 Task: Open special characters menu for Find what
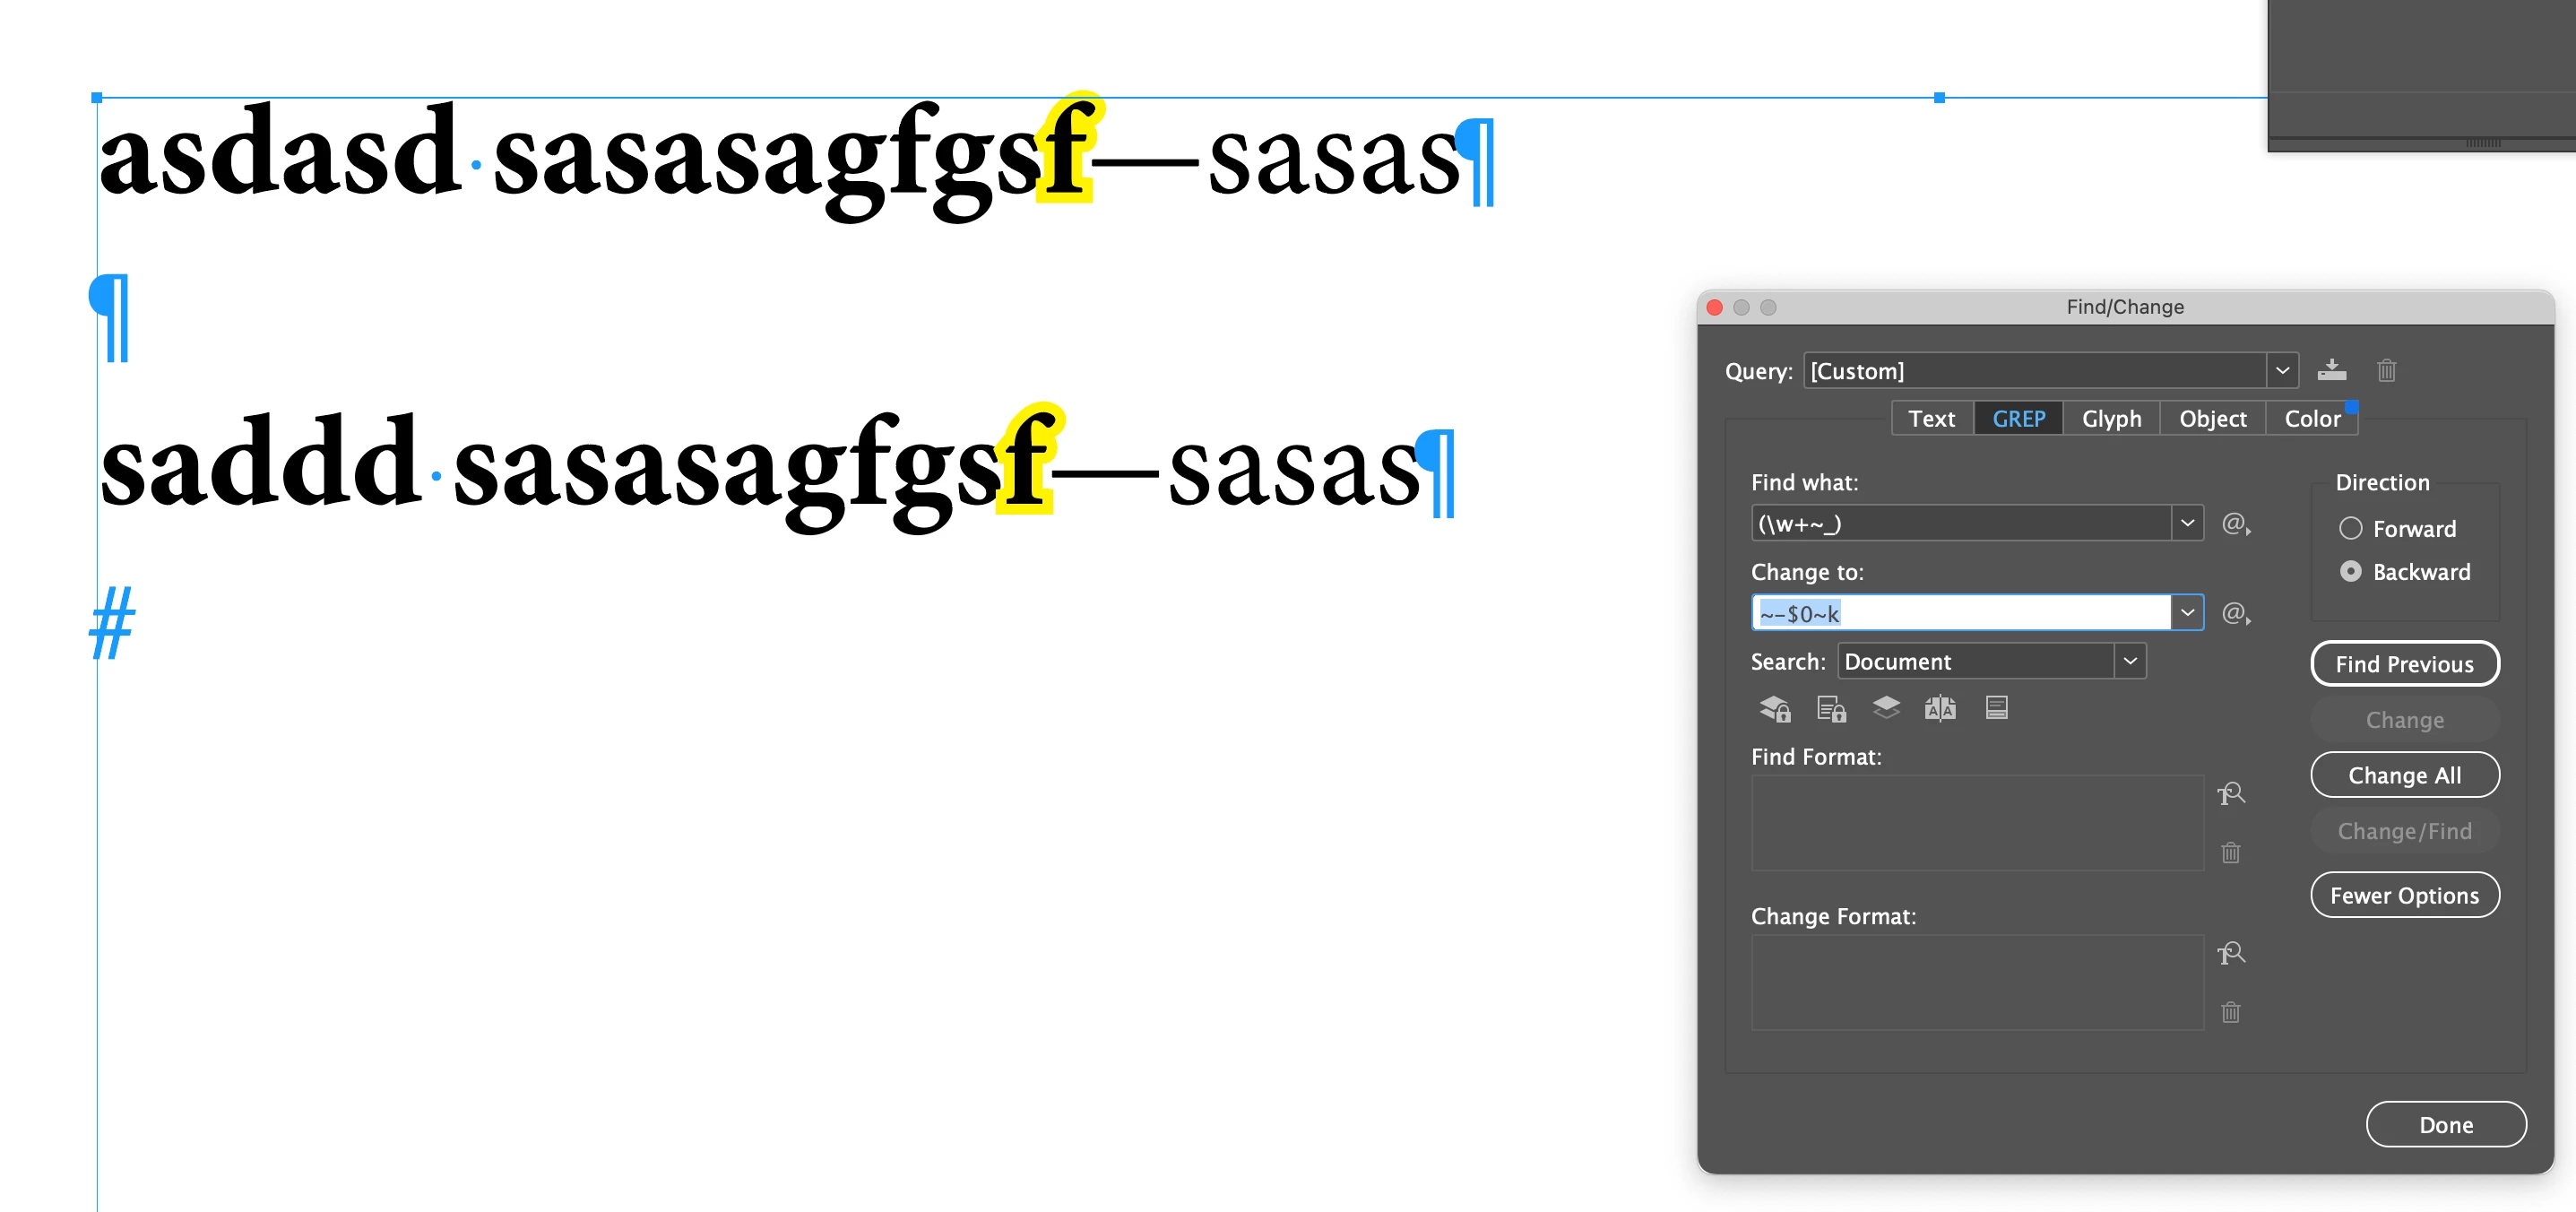2235,523
